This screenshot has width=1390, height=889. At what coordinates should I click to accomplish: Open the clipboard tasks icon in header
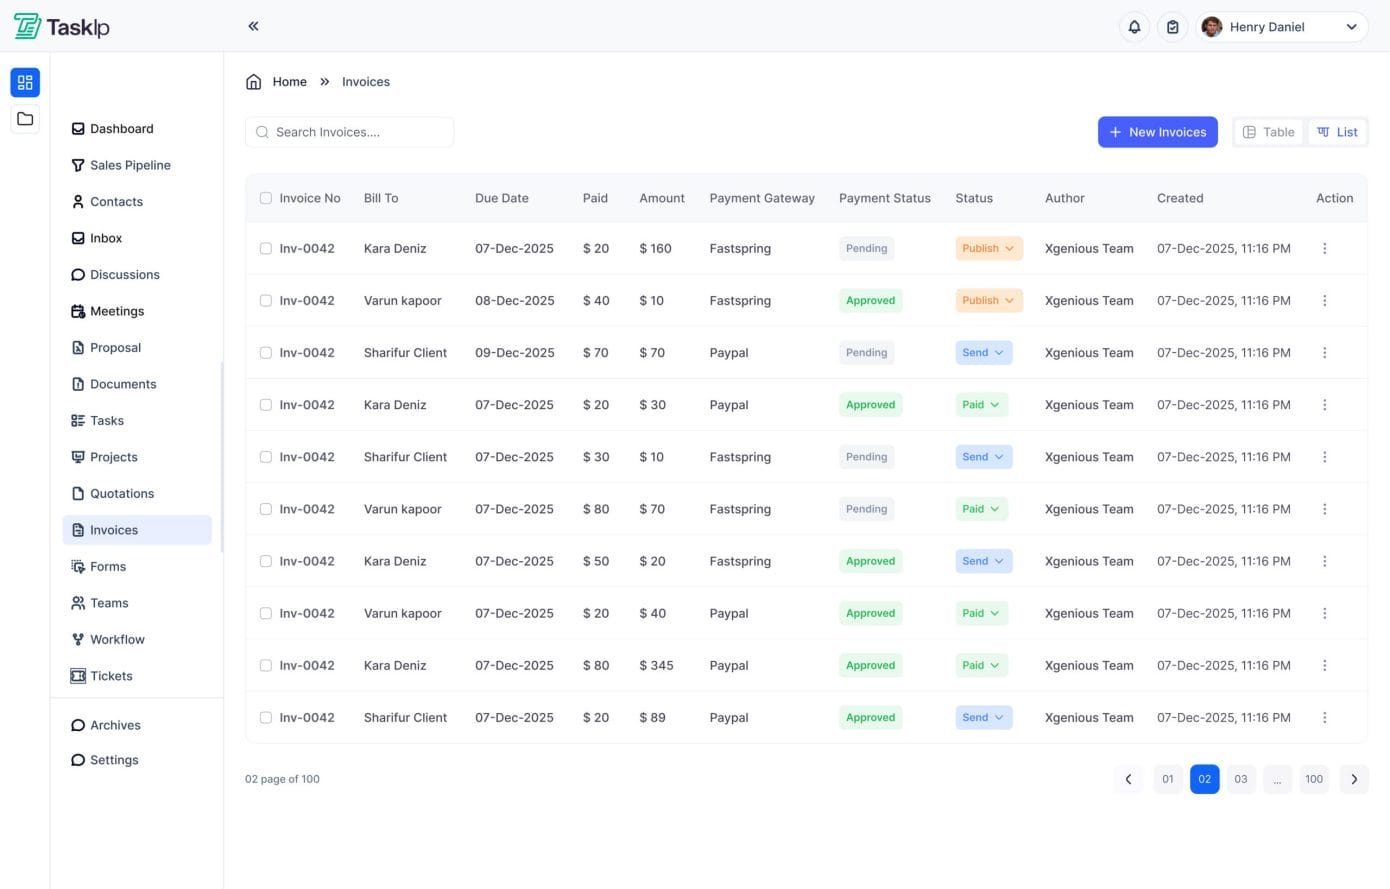[1172, 27]
